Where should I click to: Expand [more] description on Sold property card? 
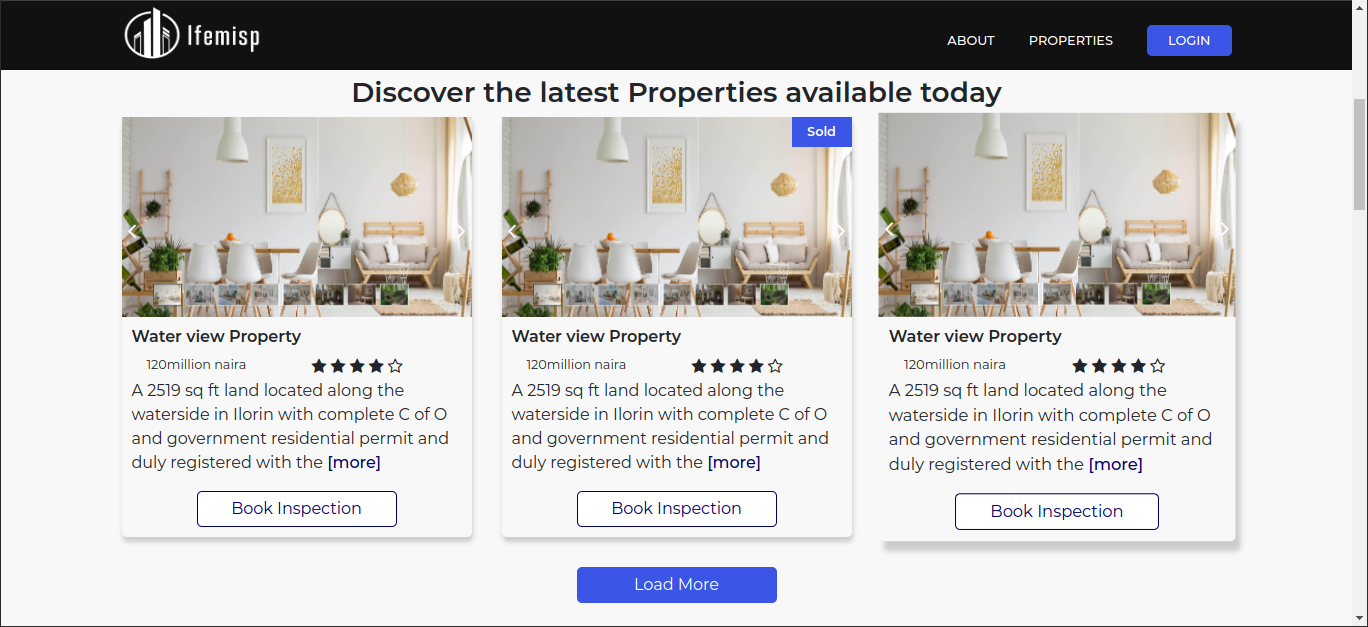click(734, 462)
